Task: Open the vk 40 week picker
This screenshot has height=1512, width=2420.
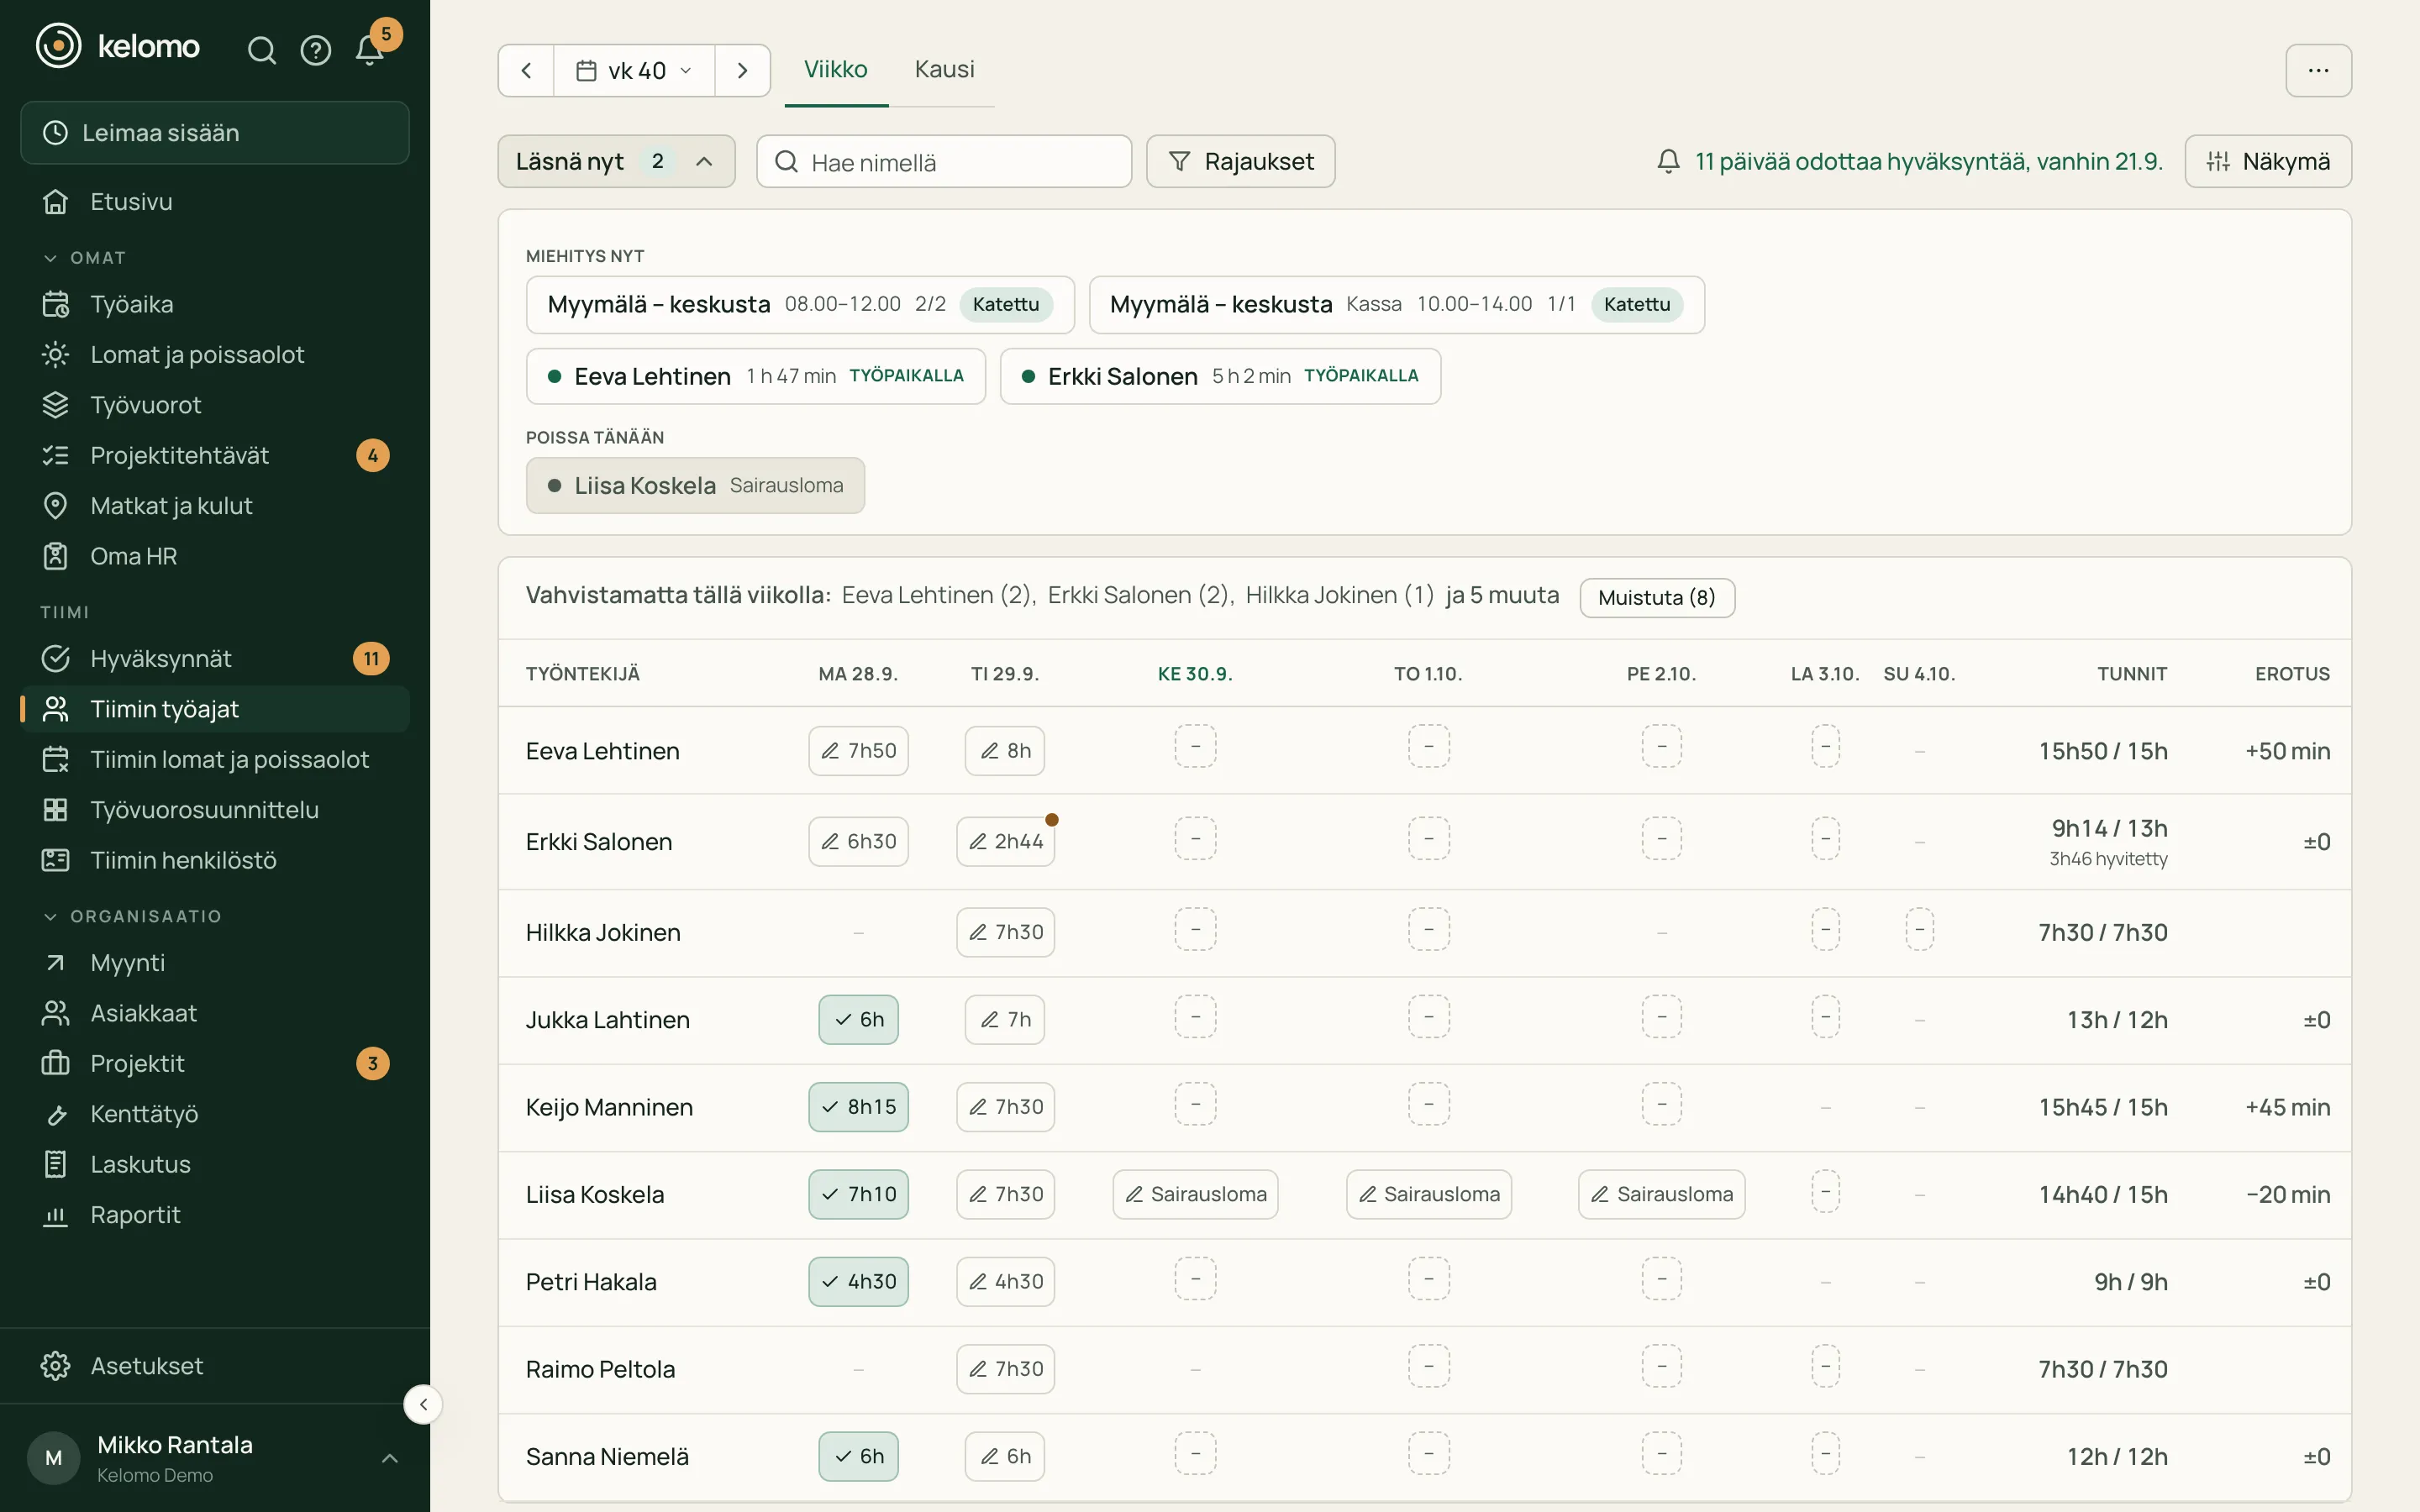Action: tap(634, 70)
